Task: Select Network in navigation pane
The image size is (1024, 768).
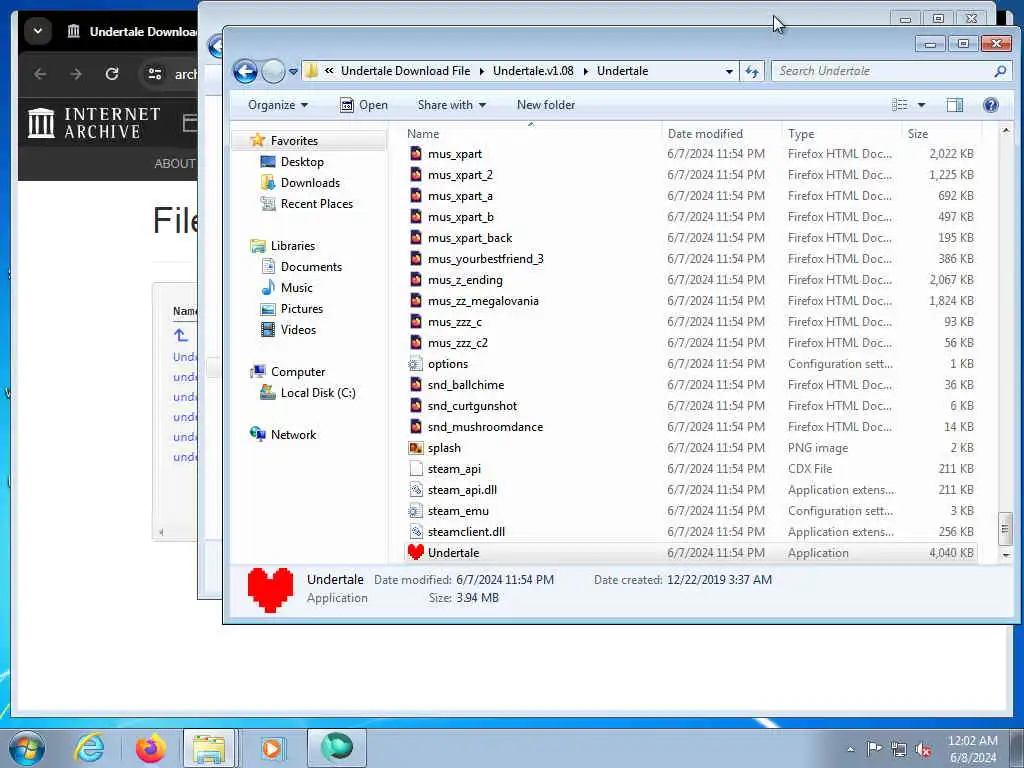Action: tap(293, 435)
